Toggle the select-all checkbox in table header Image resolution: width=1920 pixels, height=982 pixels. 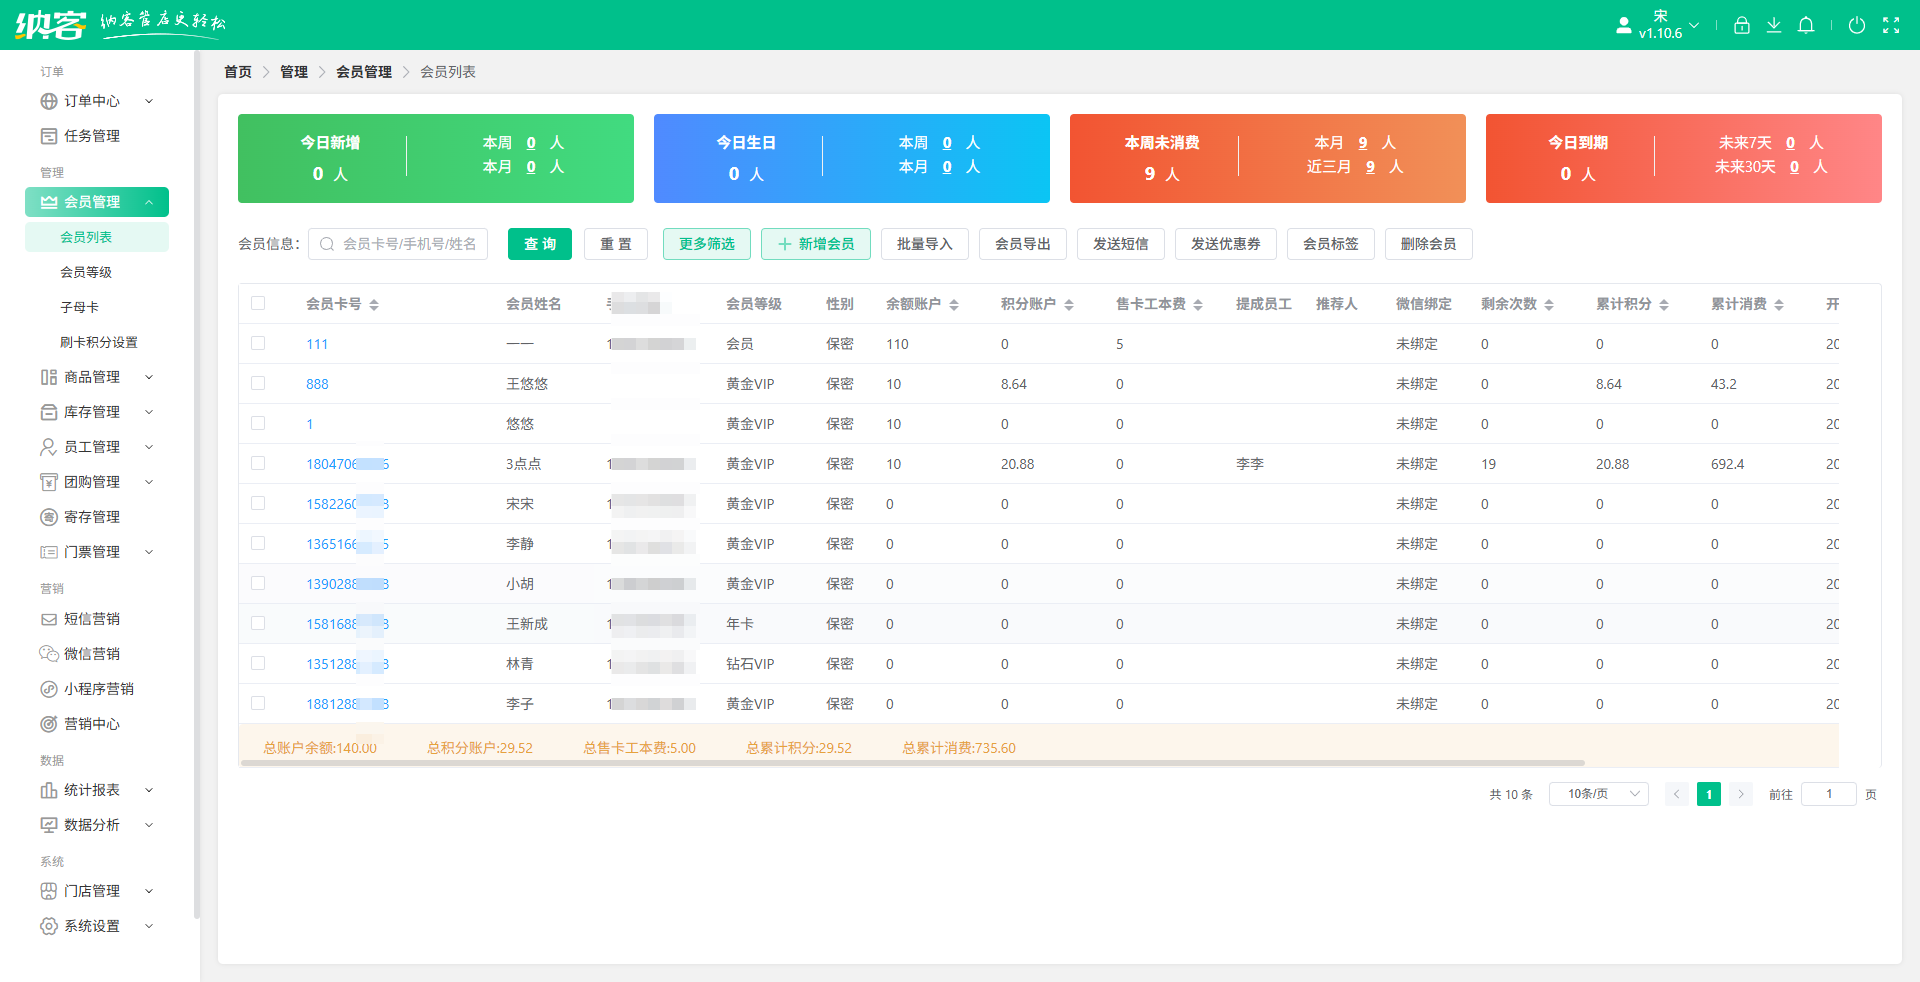258,303
